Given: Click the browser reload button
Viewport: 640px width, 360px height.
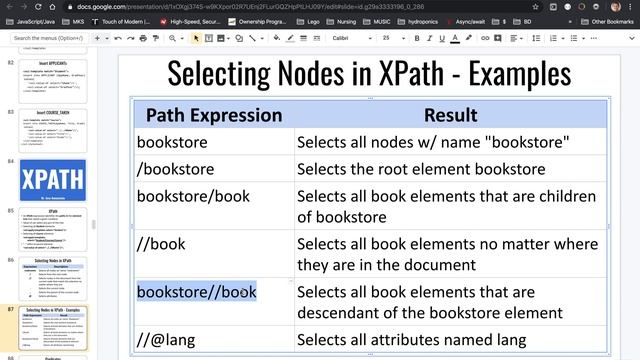Looking at the screenshot, I should pos(38,7).
